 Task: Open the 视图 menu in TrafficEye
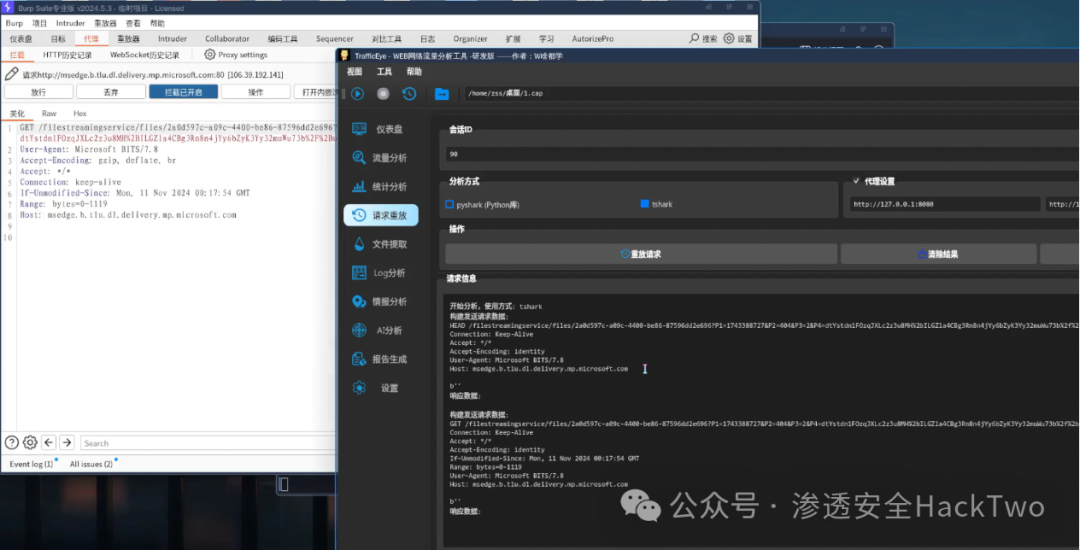354,72
